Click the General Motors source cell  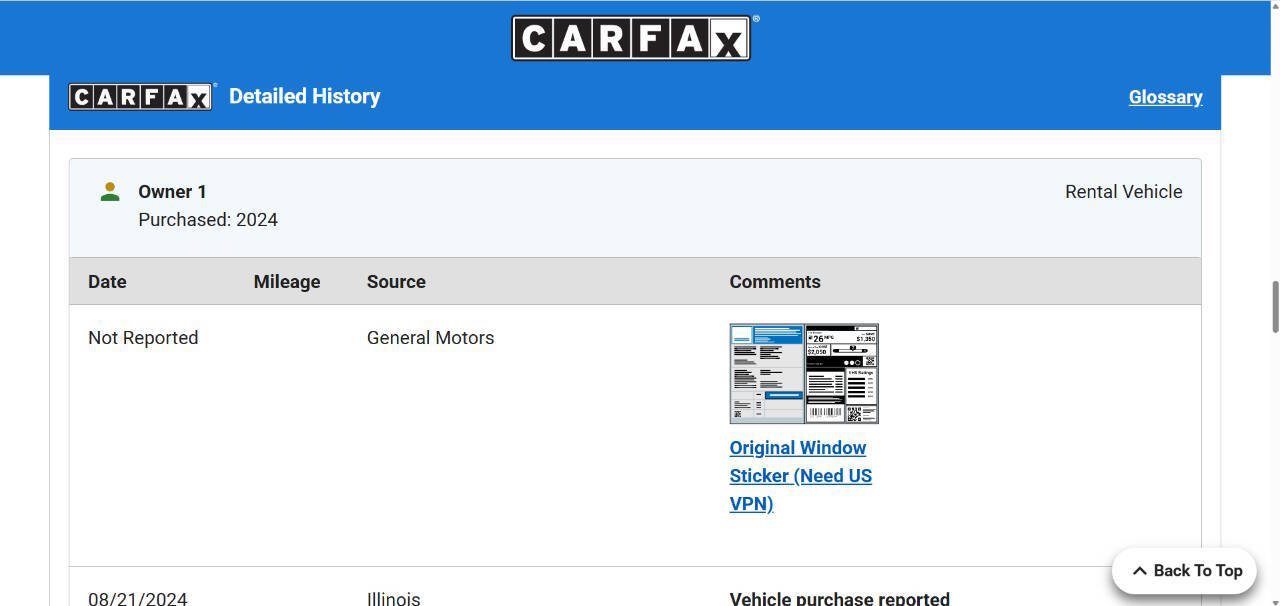pos(430,338)
